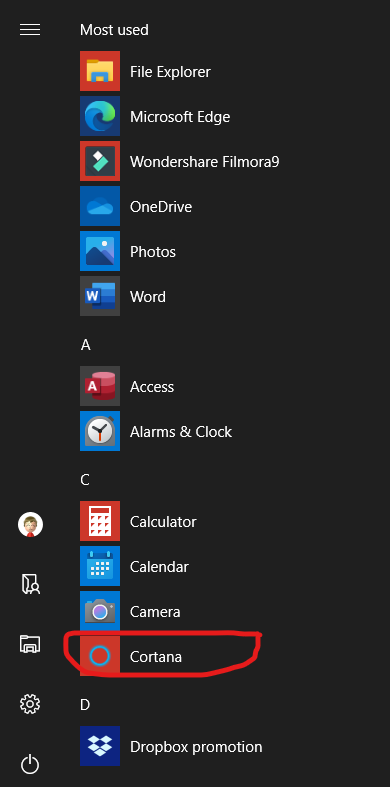Open the hamburger expand menu
Screen dimensions: 390x787
[x=30, y=30]
